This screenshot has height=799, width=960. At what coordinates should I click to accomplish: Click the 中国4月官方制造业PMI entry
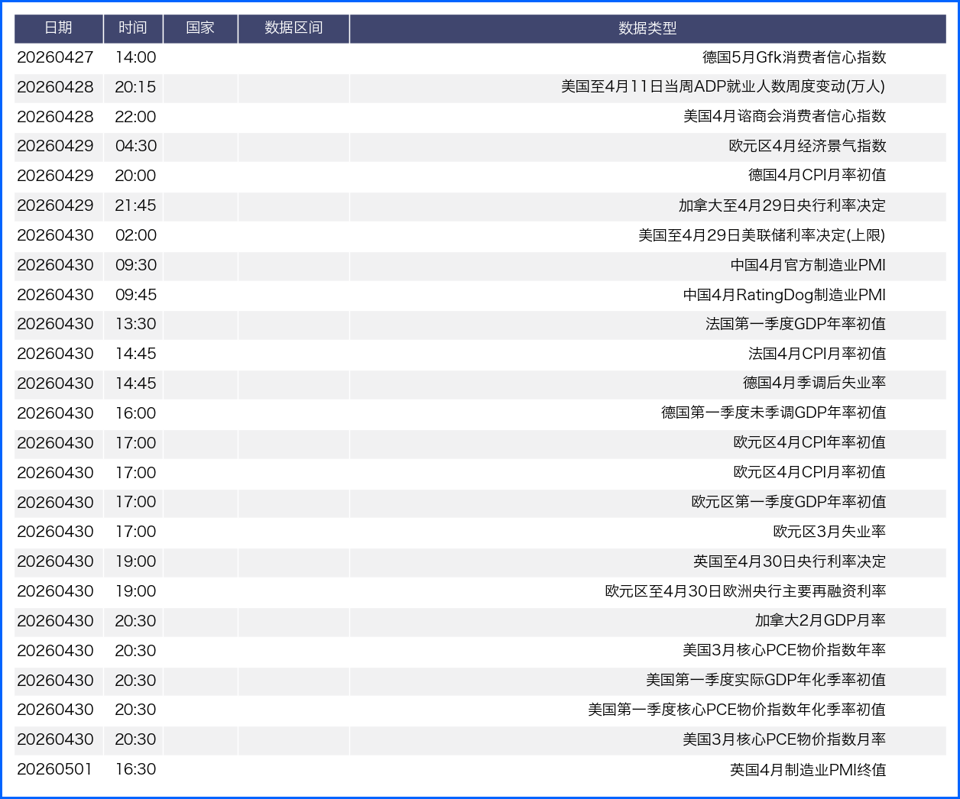(x=807, y=266)
